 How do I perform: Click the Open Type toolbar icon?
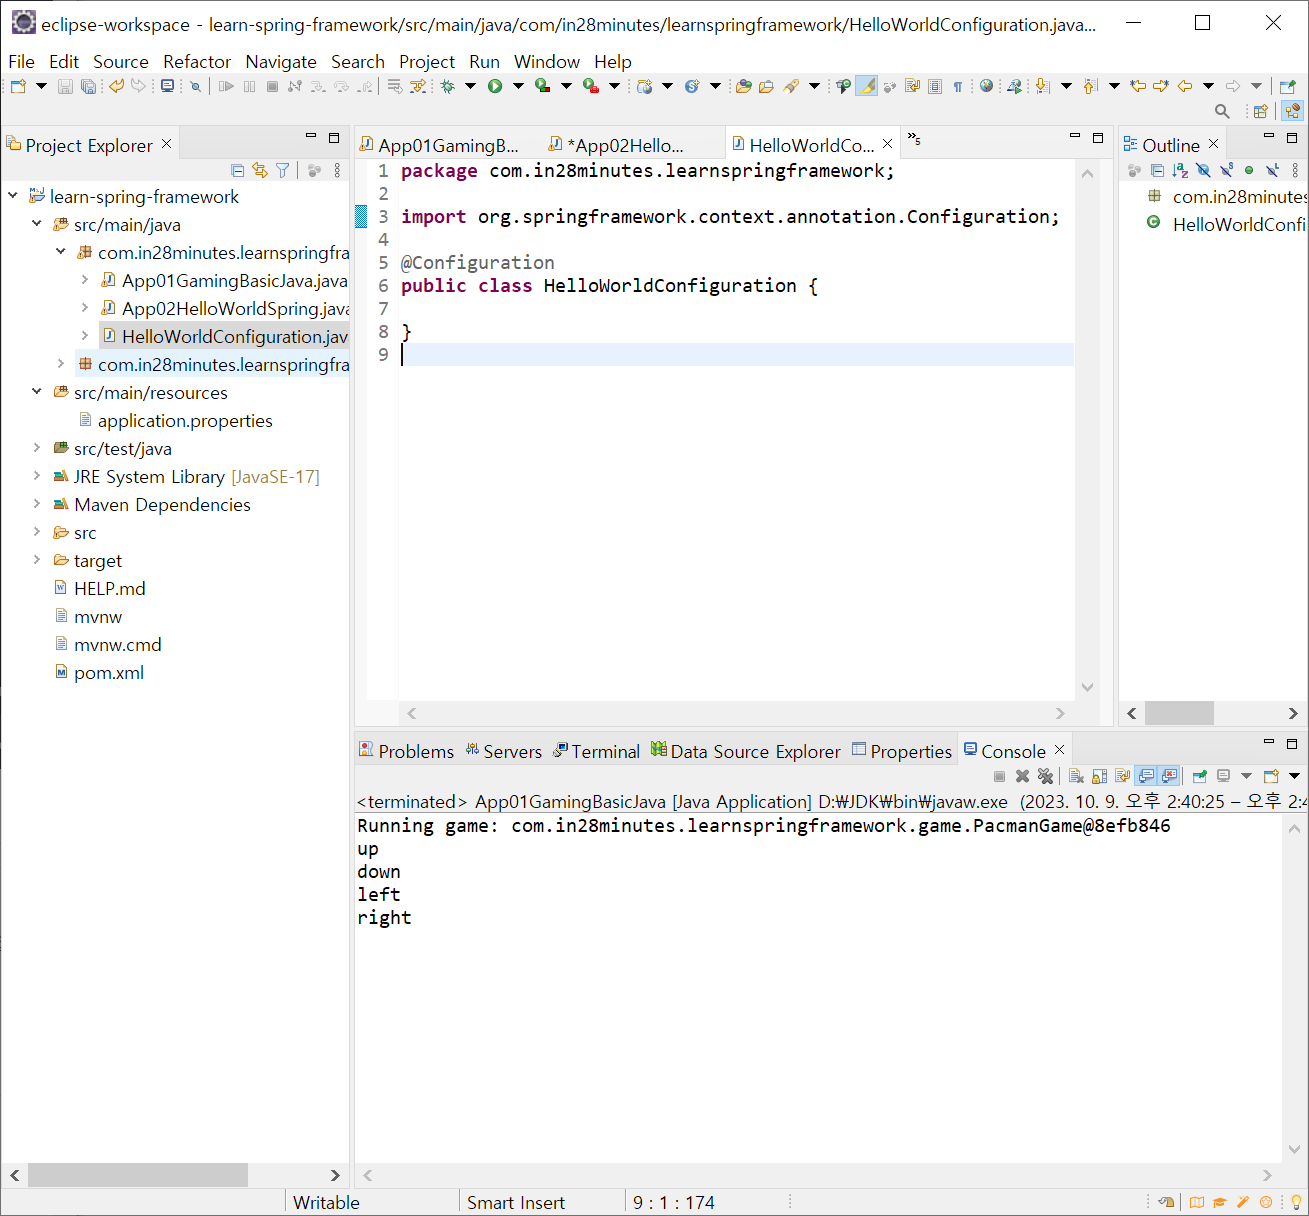pos(743,86)
